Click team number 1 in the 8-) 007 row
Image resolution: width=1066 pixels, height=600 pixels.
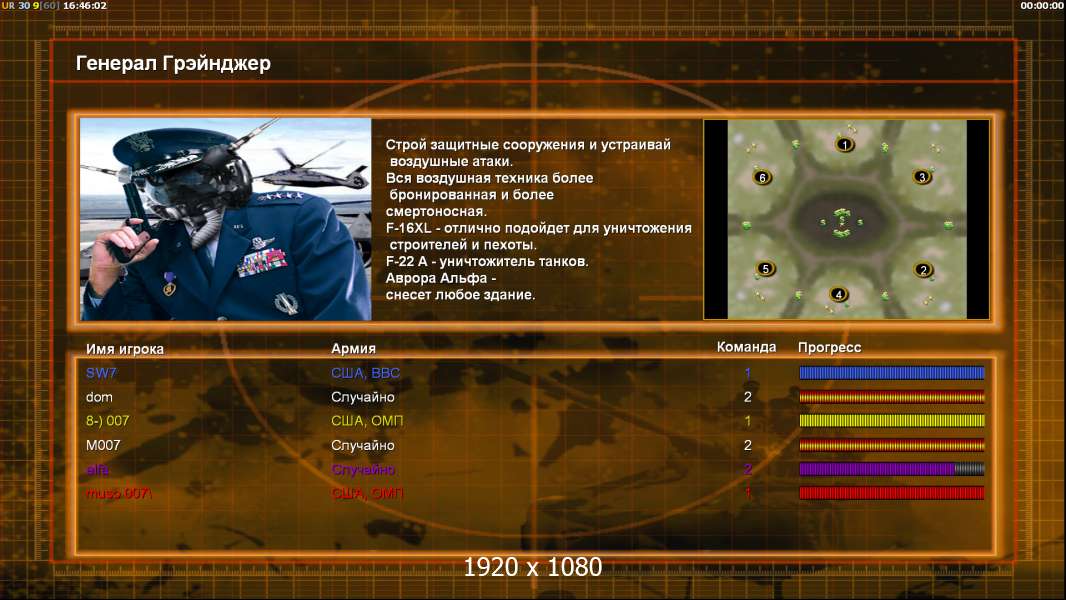(748, 421)
